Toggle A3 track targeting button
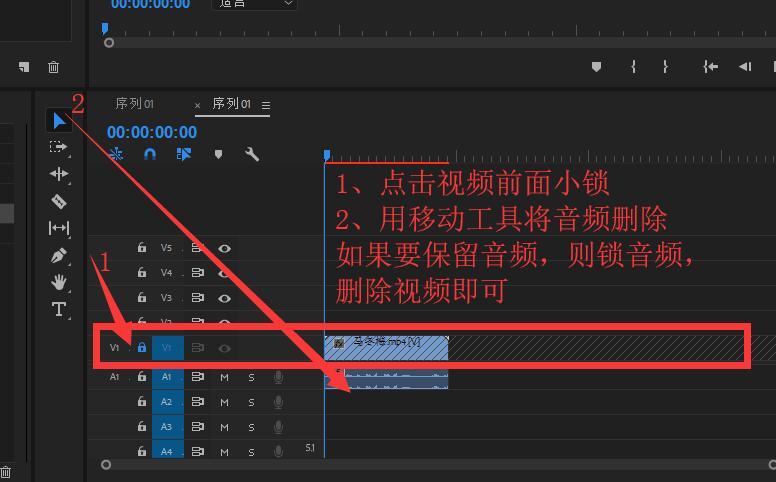Screen dimensions: 776x482 pos(167,427)
